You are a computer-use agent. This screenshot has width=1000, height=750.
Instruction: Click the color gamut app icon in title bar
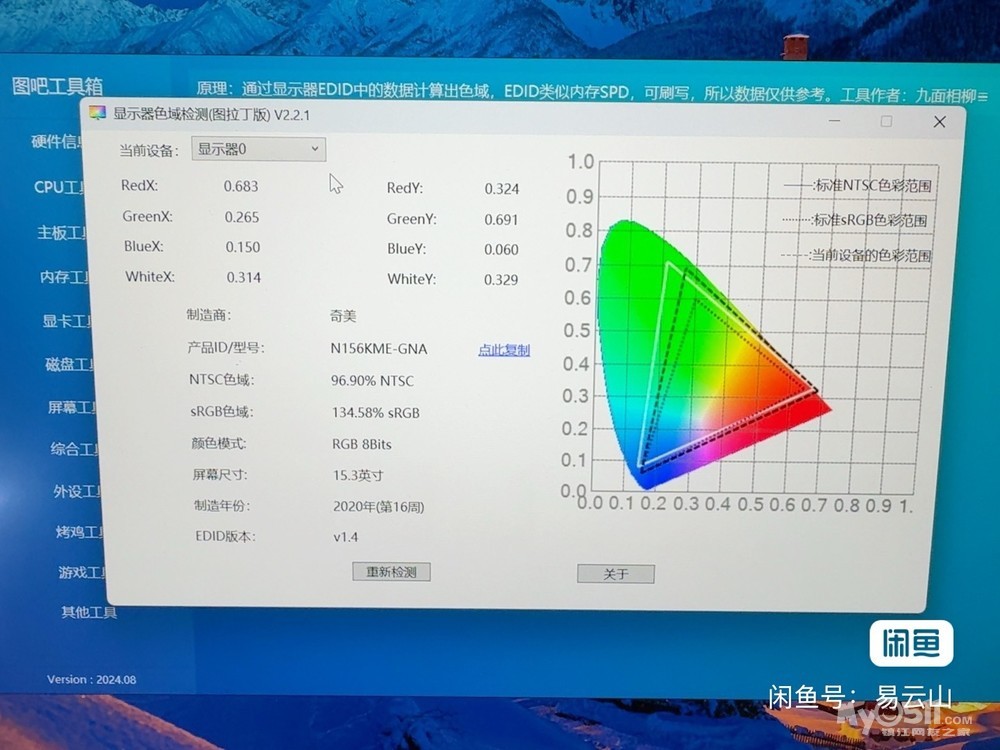click(97, 114)
